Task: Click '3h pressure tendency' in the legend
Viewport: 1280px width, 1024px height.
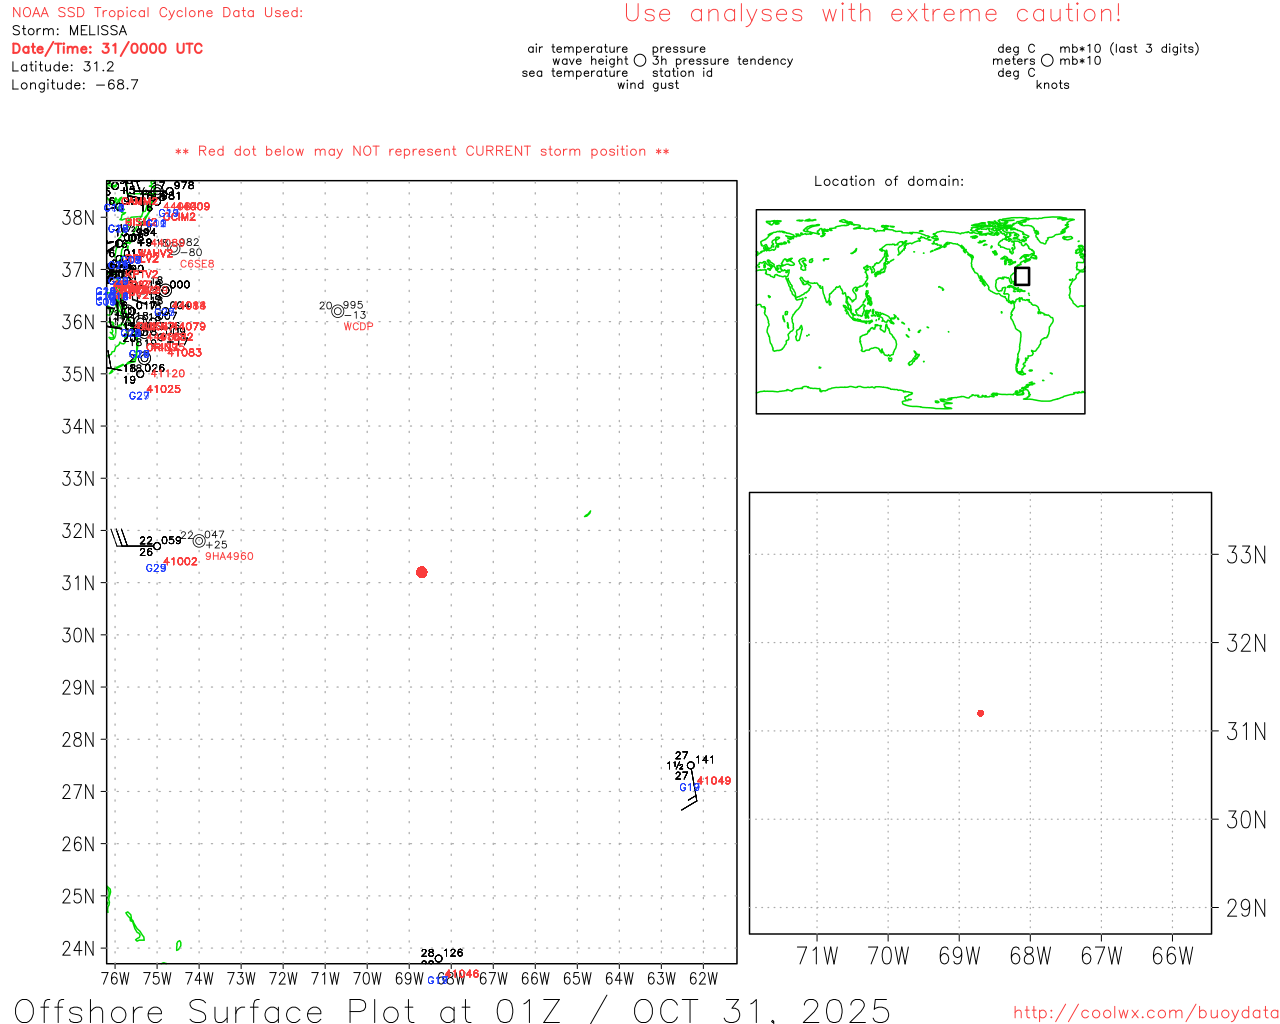Action: pos(723,61)
